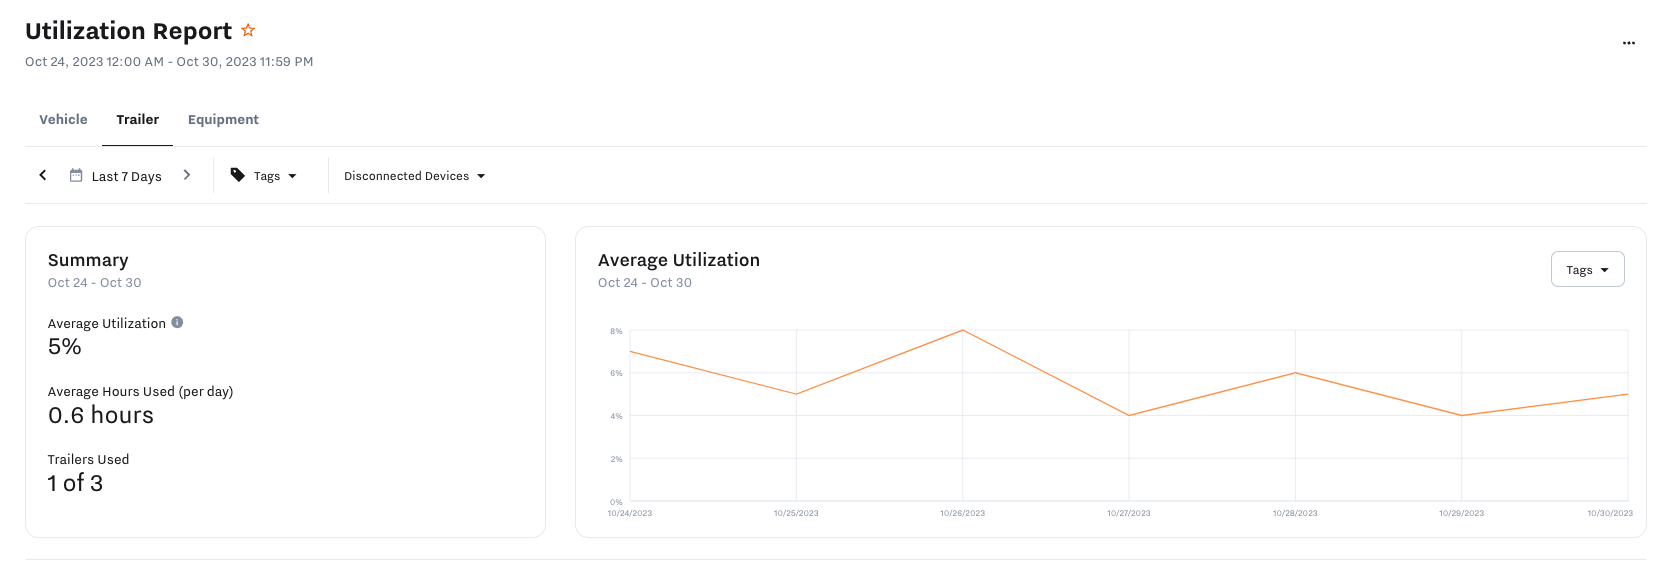Go to next date range arrow

pyautogui.click(x=187, y=175)
